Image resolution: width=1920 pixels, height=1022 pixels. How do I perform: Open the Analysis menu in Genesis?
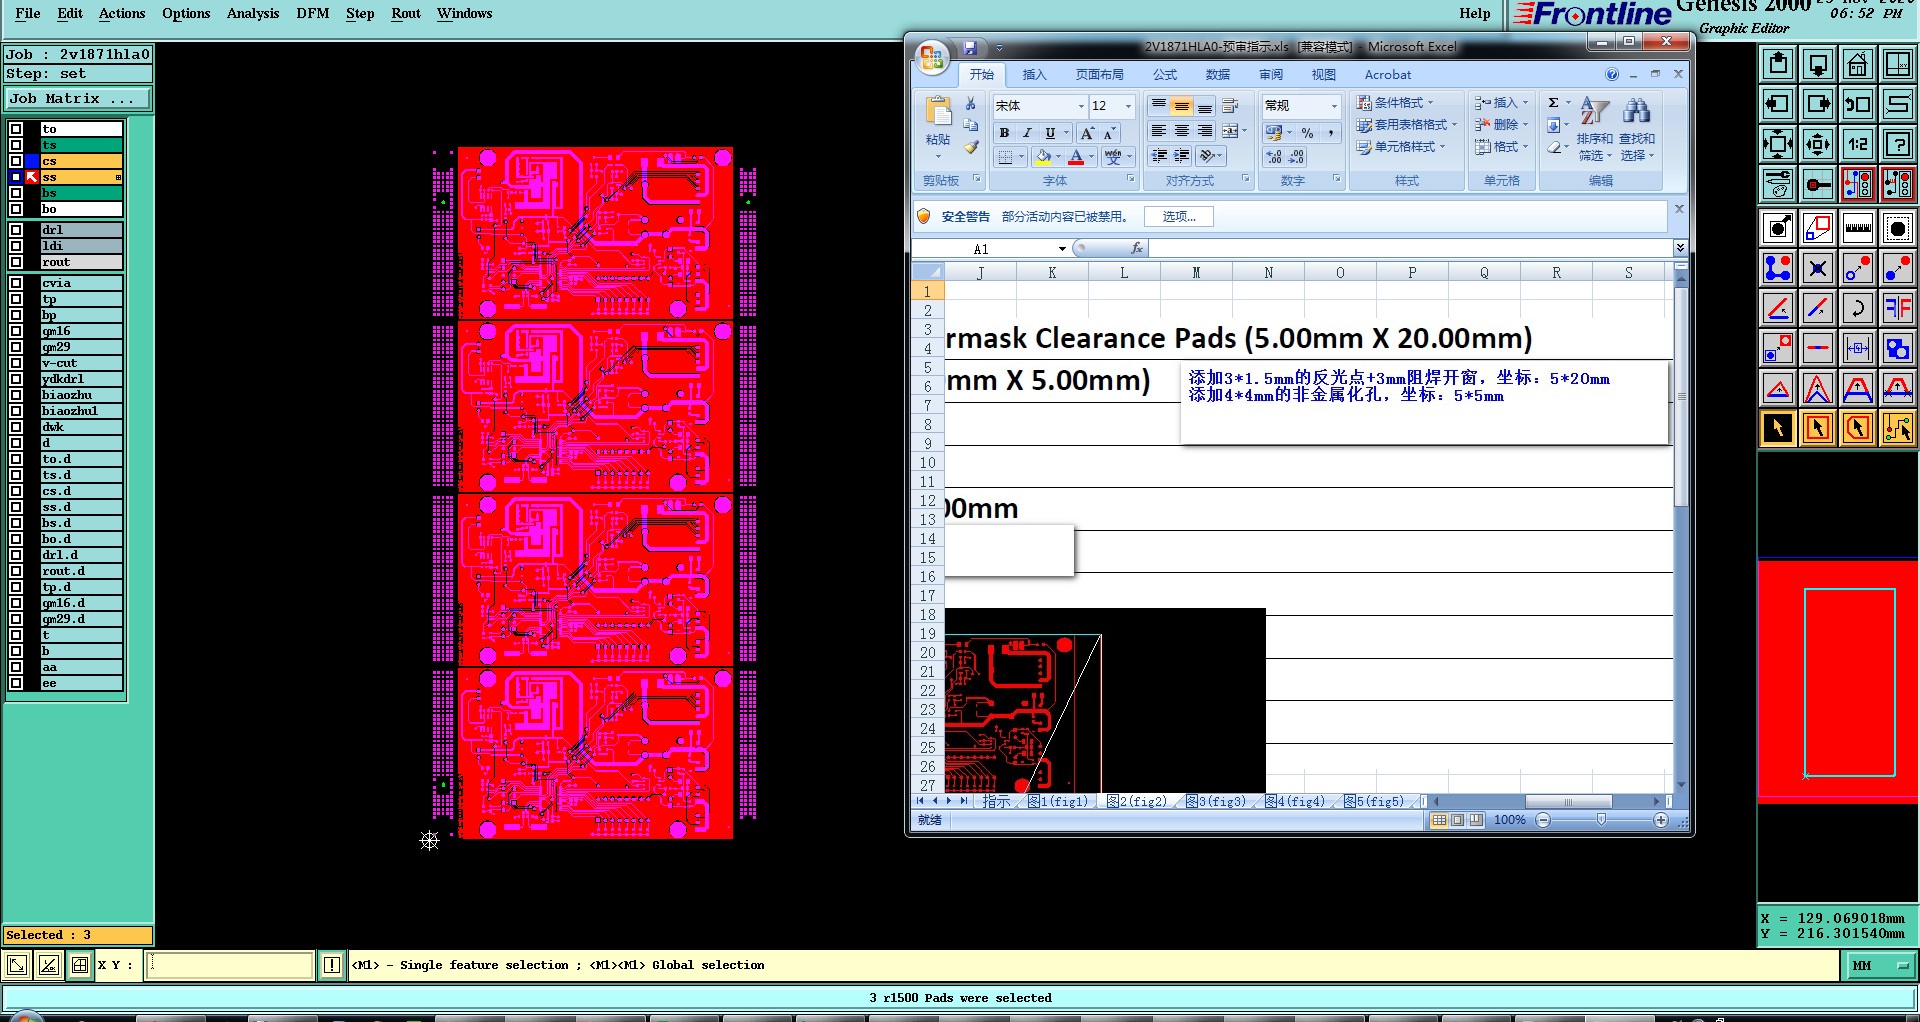(x=253, y=13)
